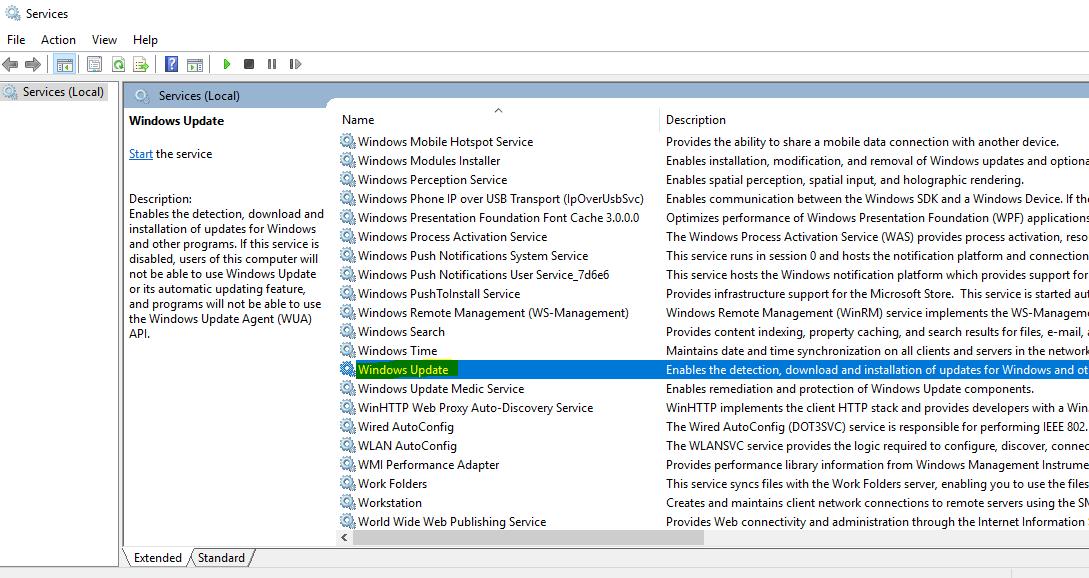Click the horizontal scrollbar left arrow
1089x578 pixels.
pyautogui.click(x=344, y=538)
